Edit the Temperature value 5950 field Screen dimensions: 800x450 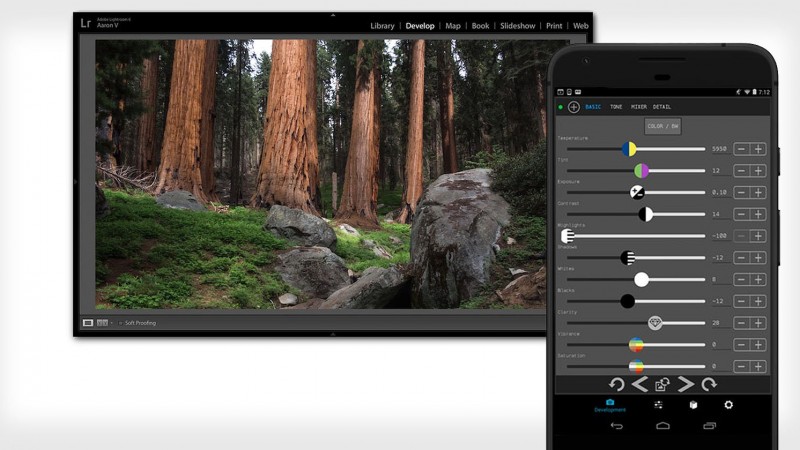719,149
